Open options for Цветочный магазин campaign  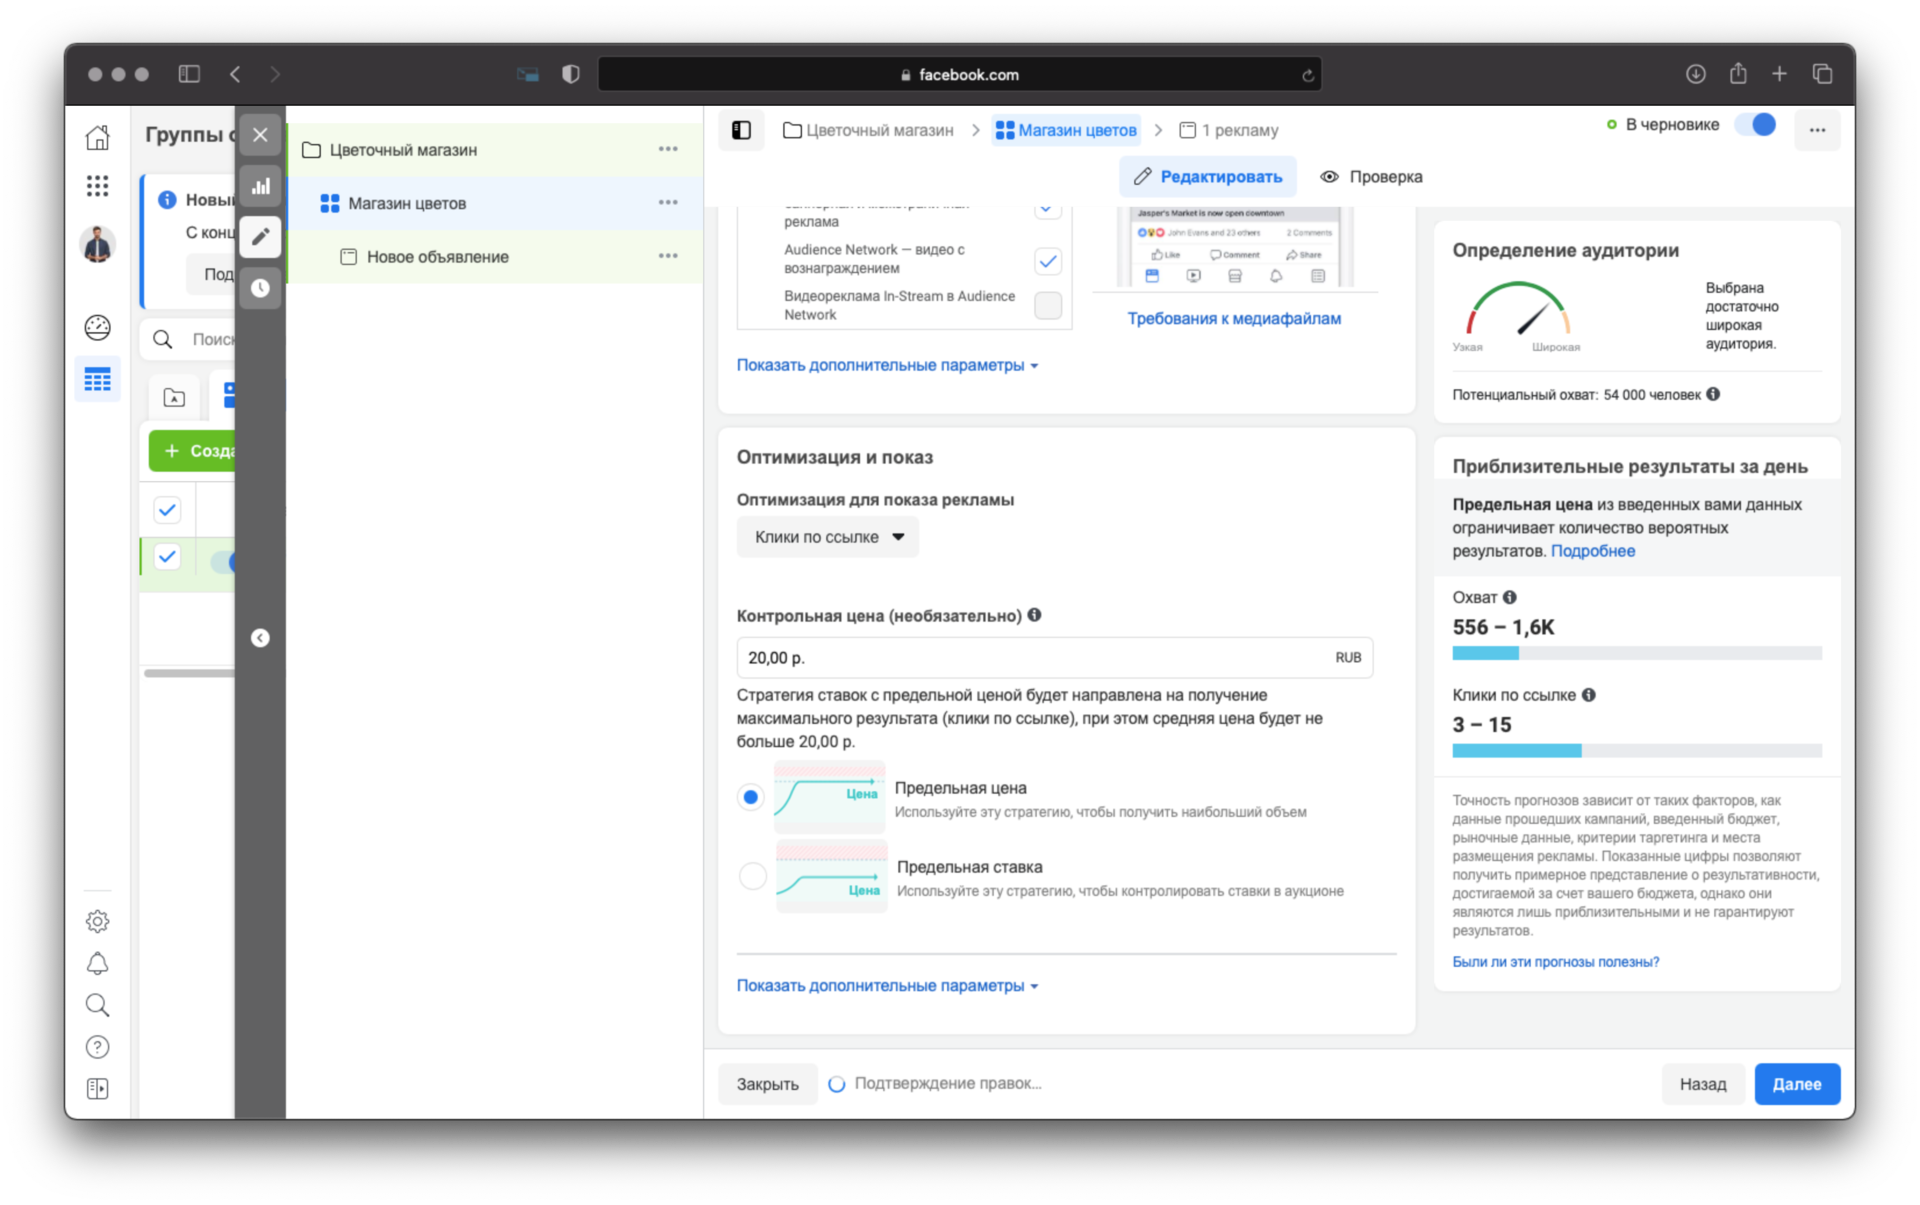click(x=668, y=149)
